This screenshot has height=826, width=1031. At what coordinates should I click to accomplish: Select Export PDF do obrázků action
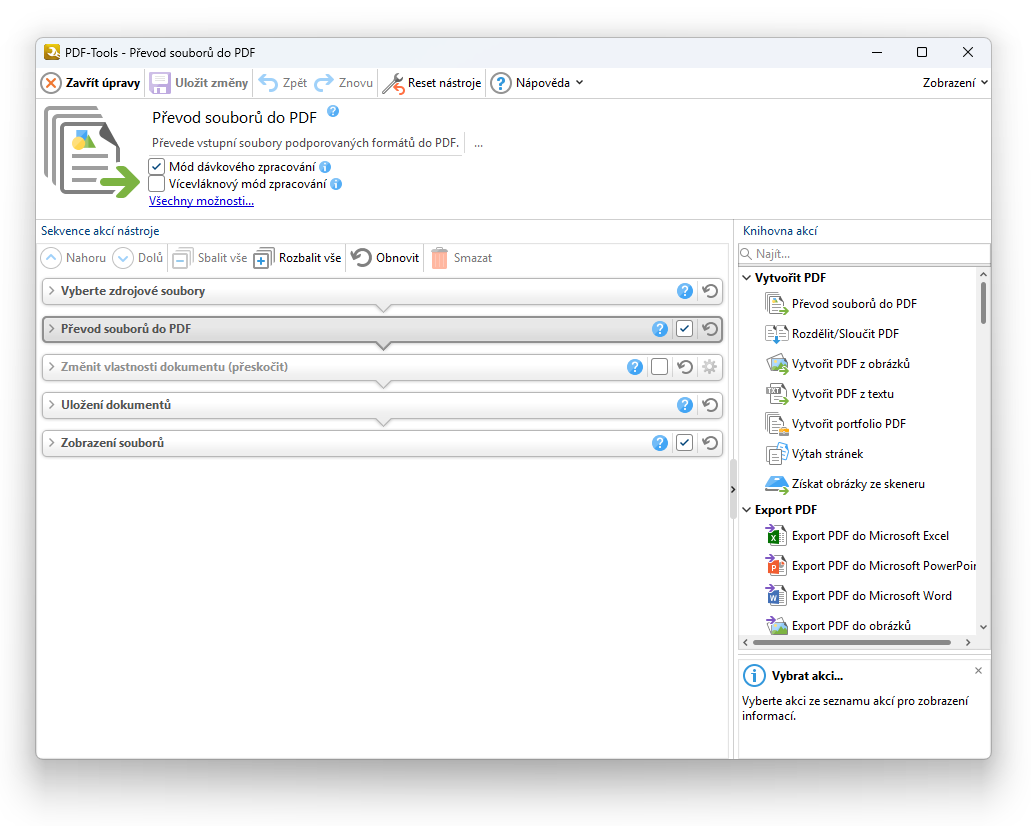click(838, 626)
